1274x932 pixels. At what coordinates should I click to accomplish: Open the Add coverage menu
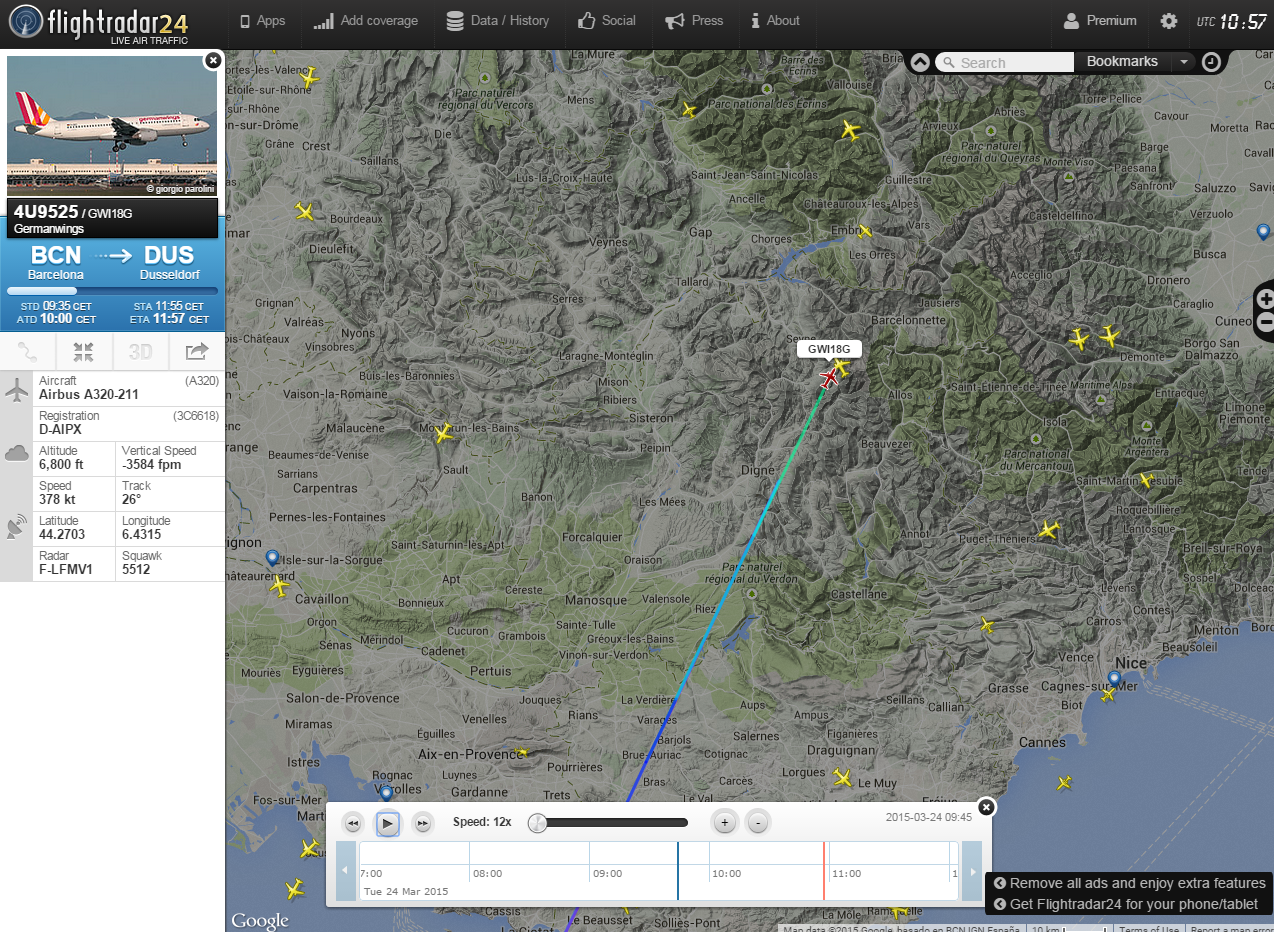click(x=365, y=21)
